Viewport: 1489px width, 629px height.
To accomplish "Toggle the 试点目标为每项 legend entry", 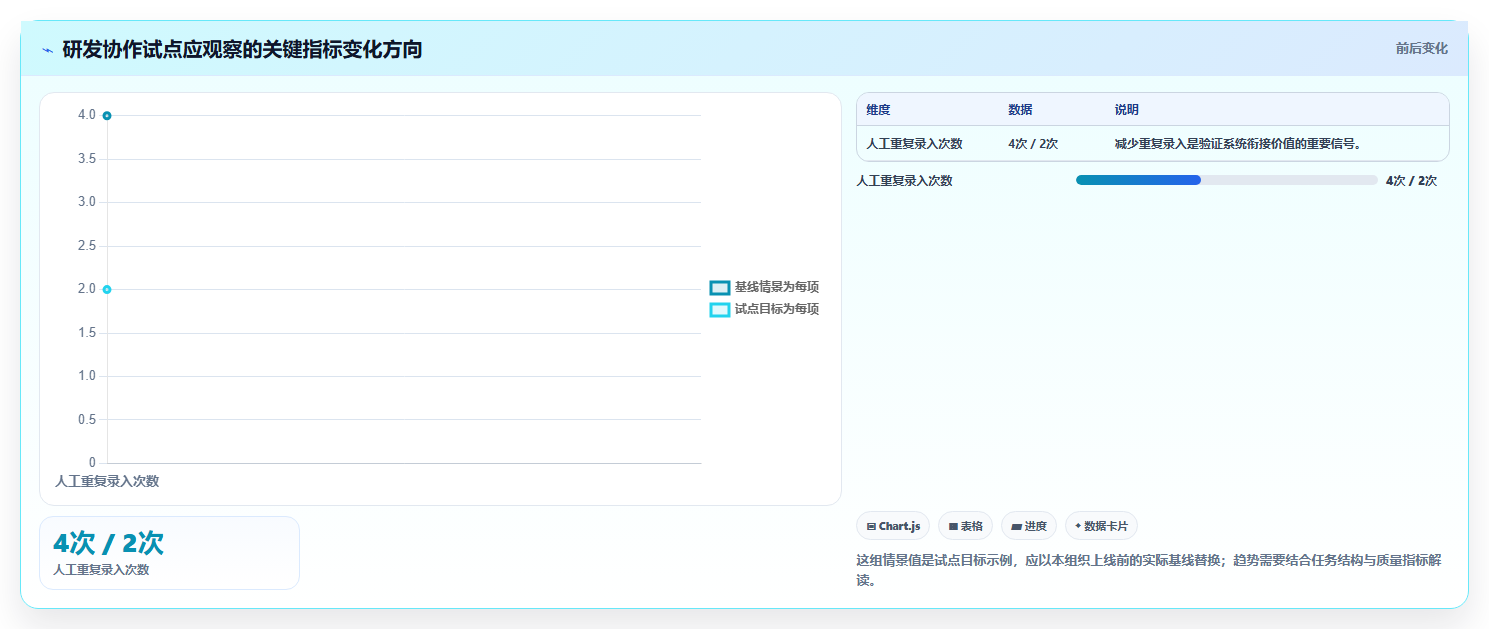I will click(x=764, y=309).
